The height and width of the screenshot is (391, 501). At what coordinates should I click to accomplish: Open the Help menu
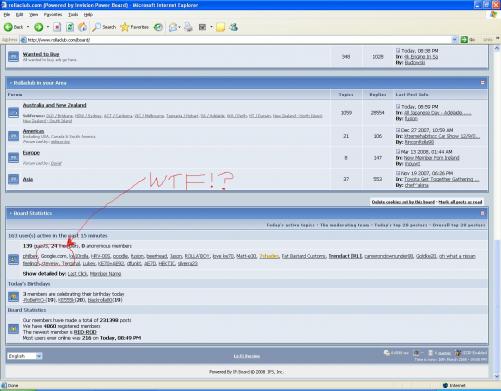(x=88, y=15)
